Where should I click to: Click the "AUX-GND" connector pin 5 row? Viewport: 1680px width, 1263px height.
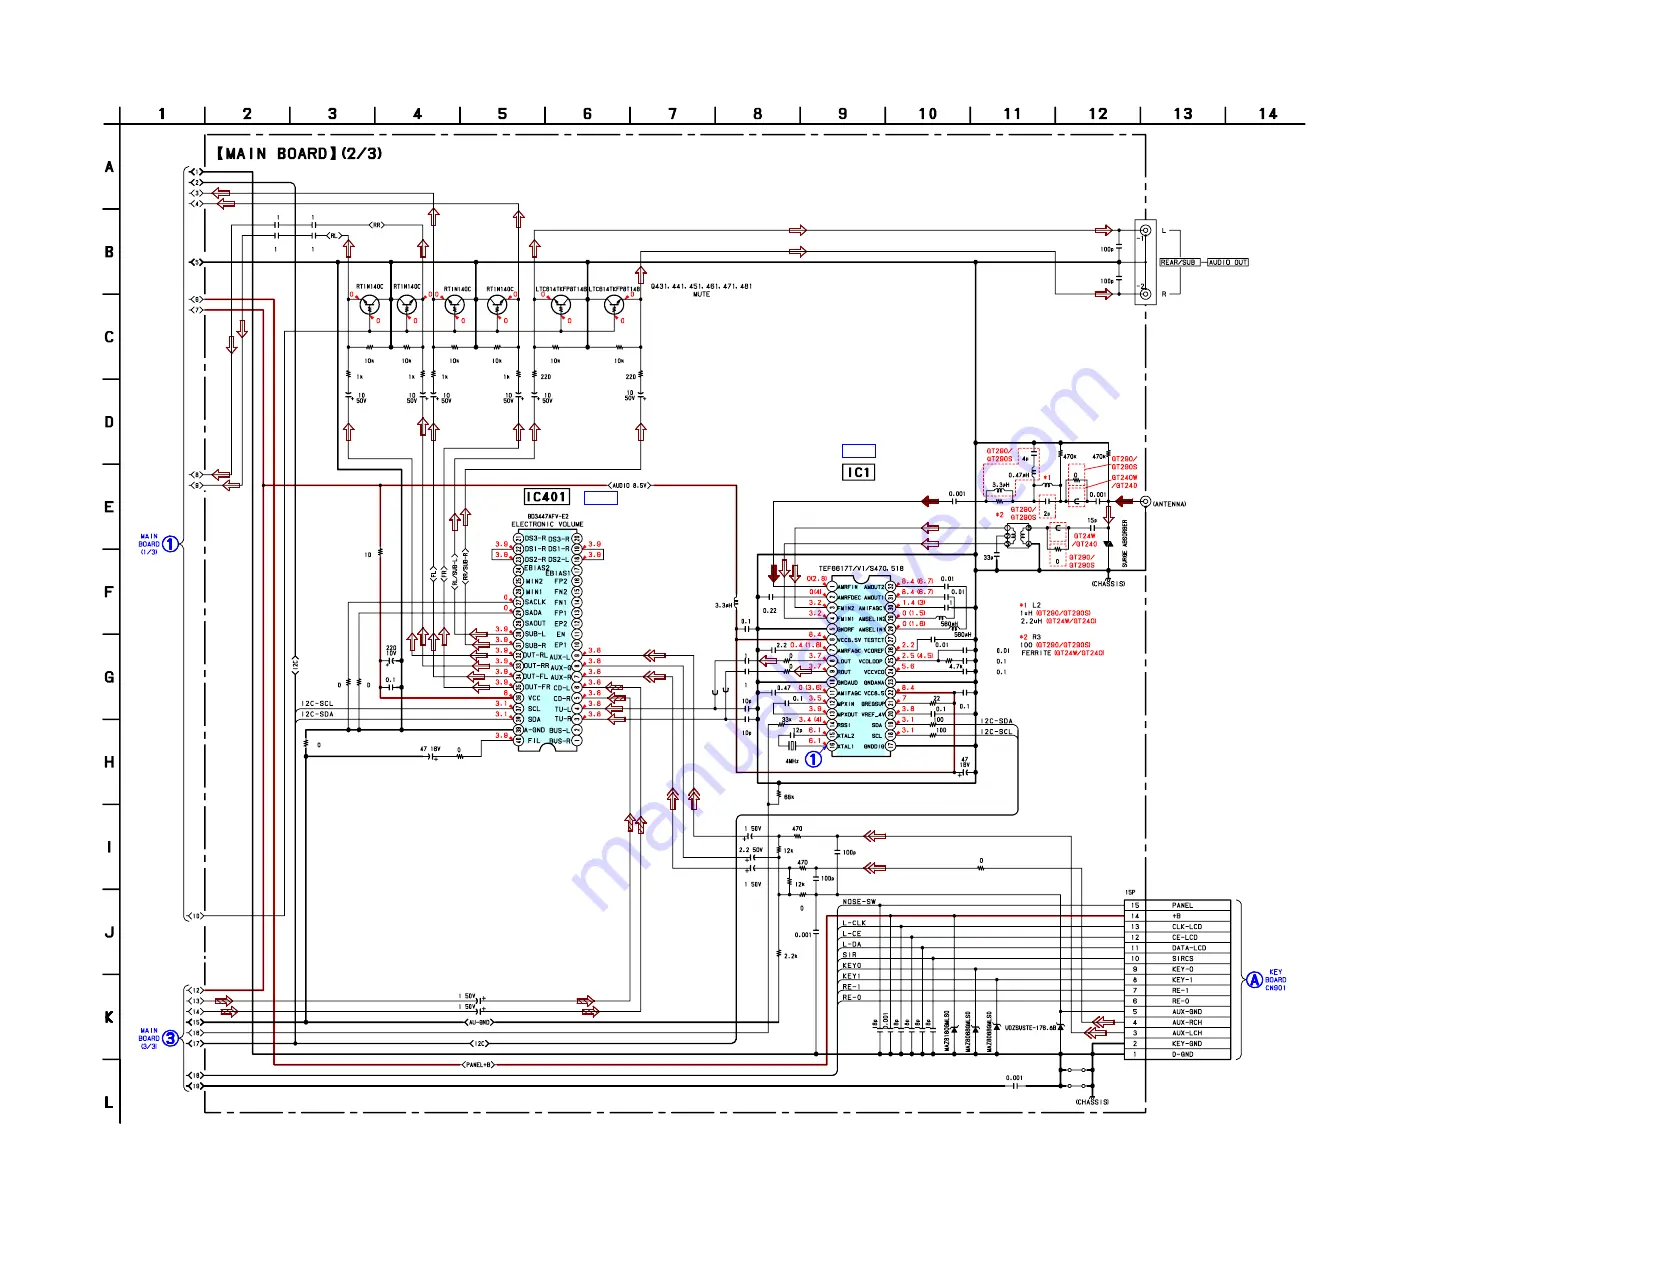[x=1177, y=1012]
